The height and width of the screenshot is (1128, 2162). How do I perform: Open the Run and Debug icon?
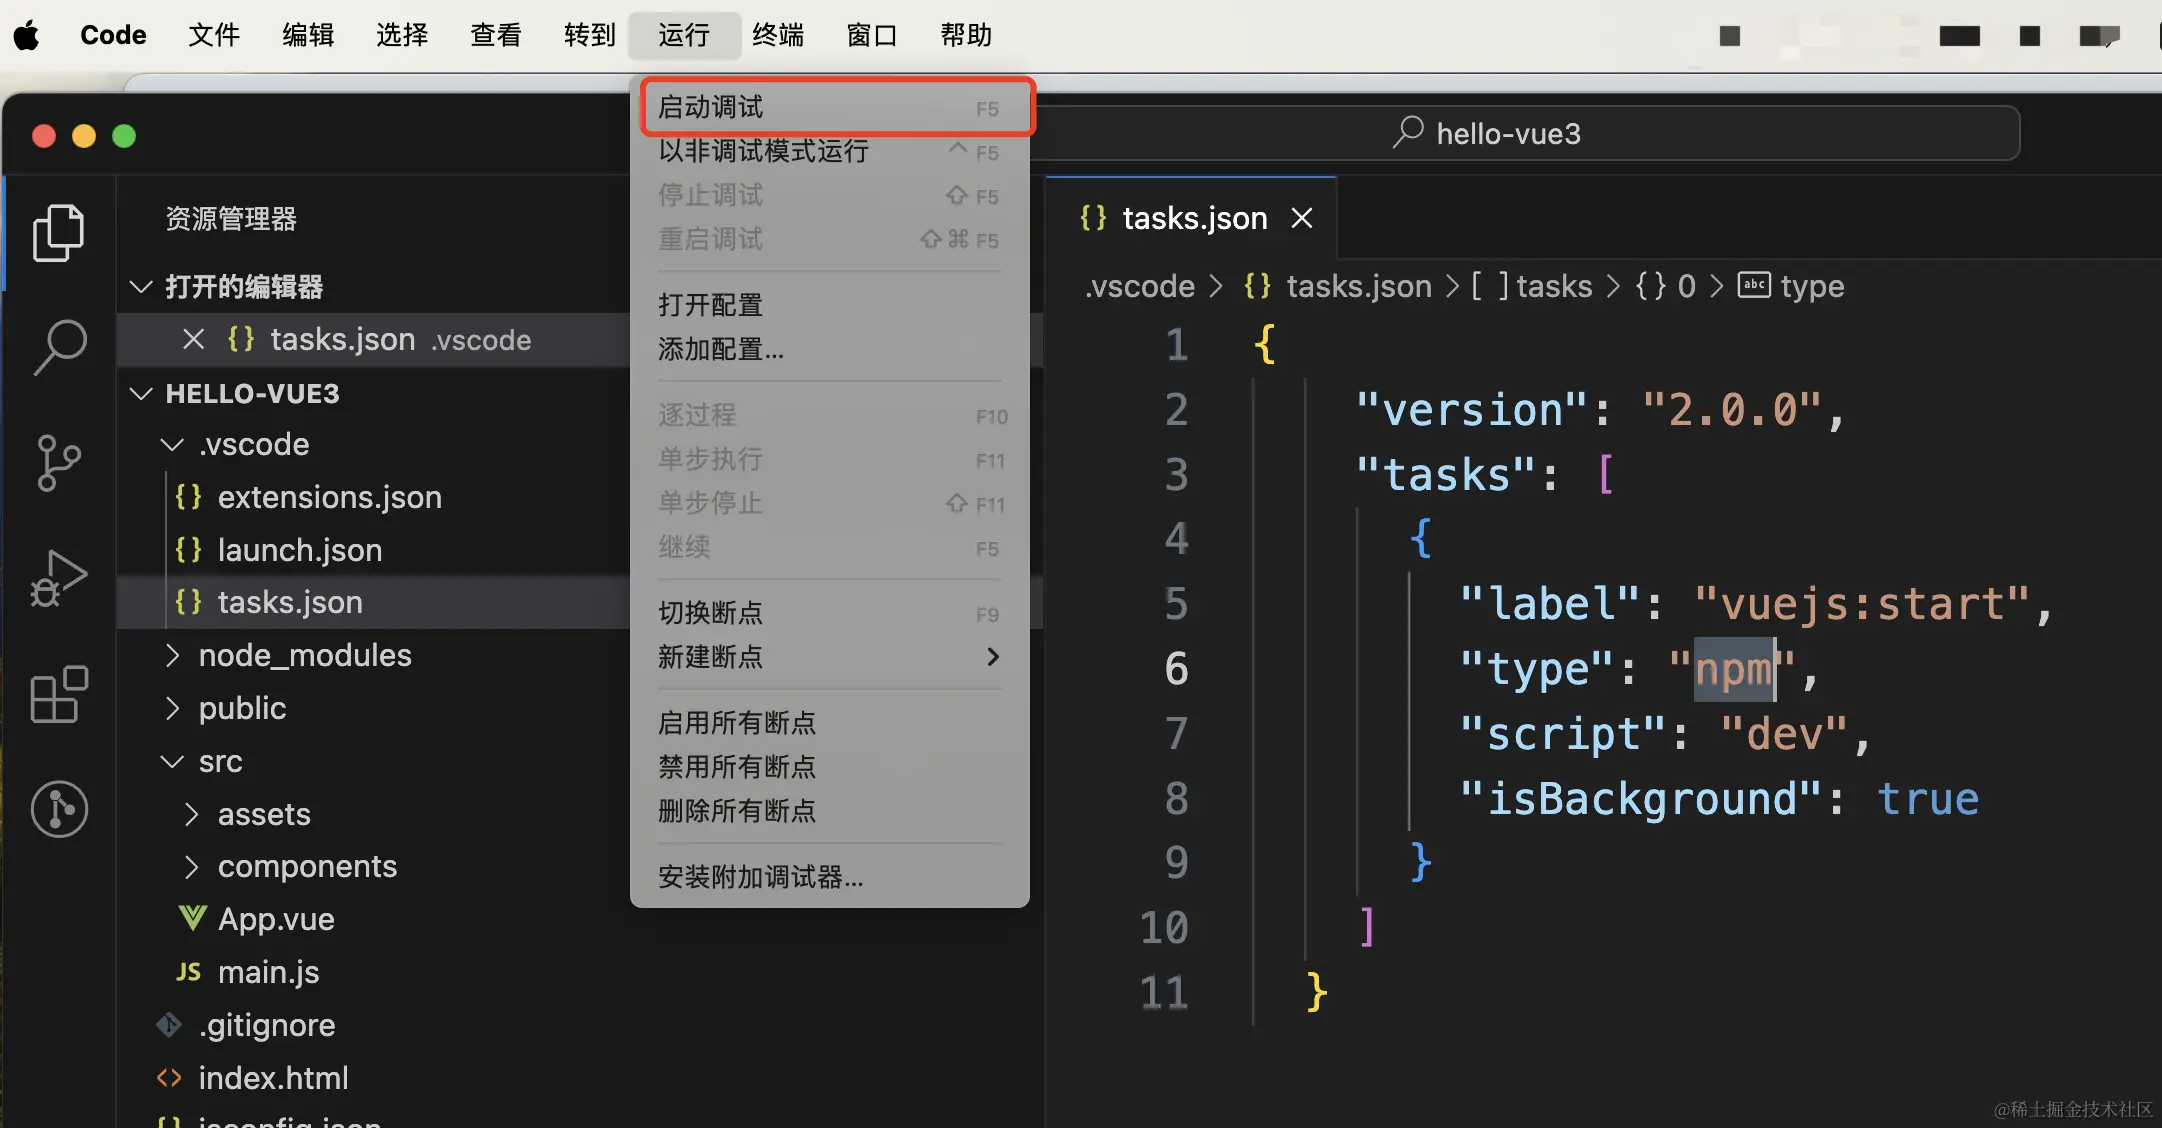pos(59,578)
